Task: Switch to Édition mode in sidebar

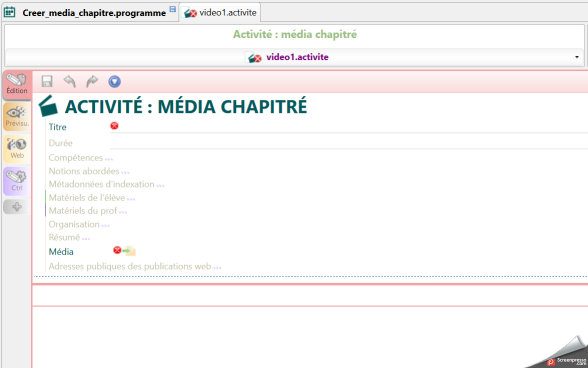Action: coord(17,84)
